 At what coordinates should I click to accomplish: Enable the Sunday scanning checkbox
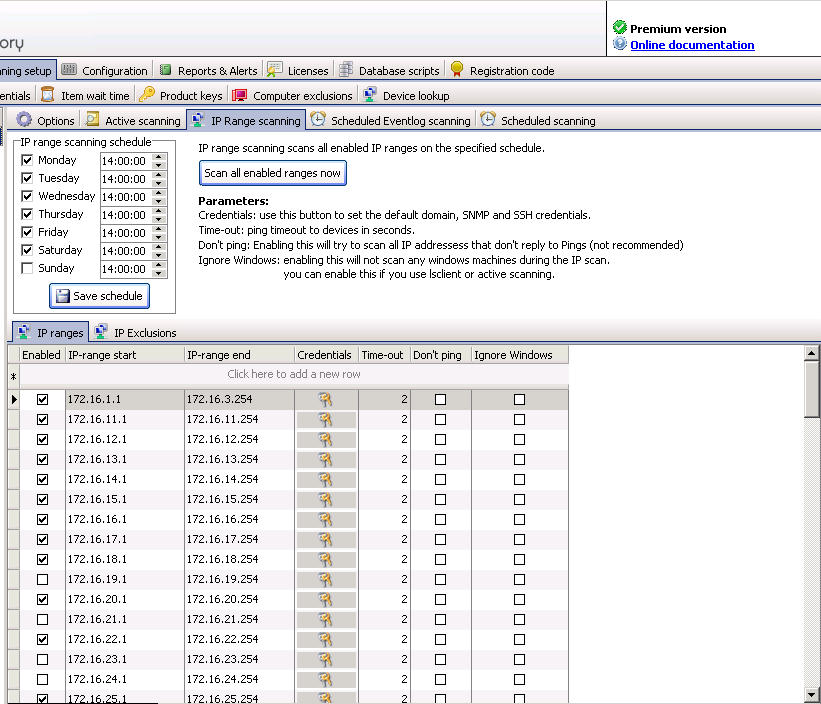point(27,268)
